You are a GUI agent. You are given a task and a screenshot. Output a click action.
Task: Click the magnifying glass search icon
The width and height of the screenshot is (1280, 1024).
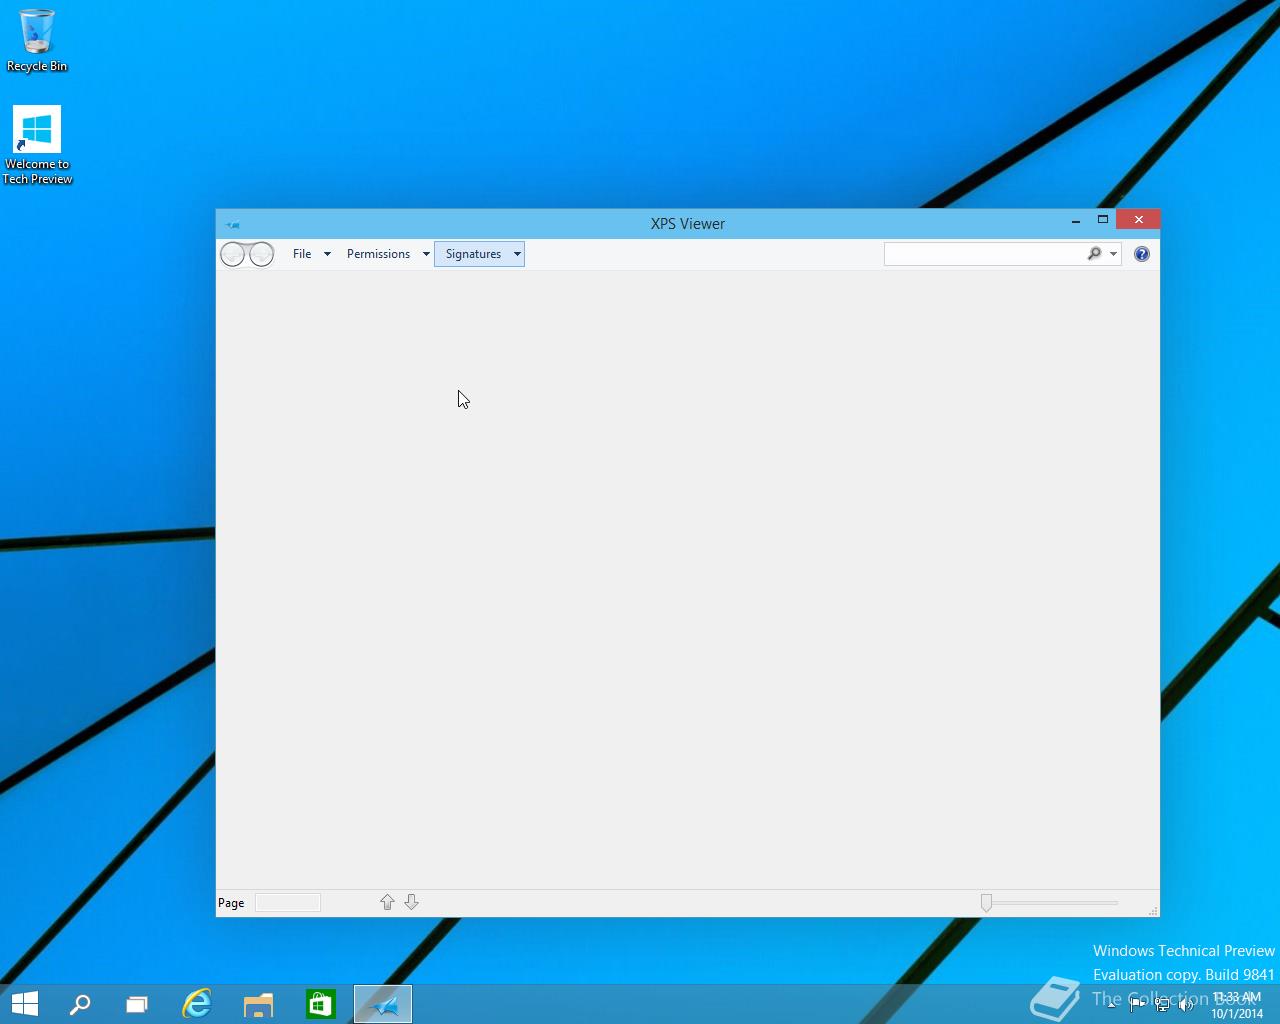[1094, 254]
